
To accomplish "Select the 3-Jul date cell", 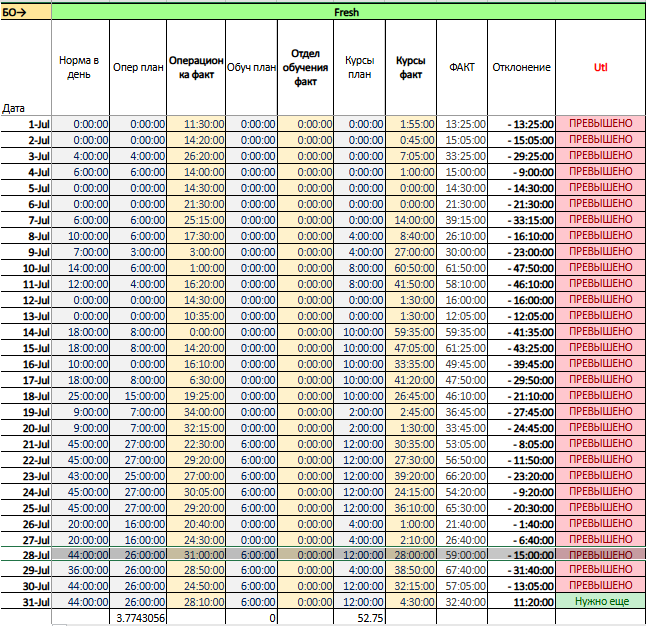I will tap(26, 156).
